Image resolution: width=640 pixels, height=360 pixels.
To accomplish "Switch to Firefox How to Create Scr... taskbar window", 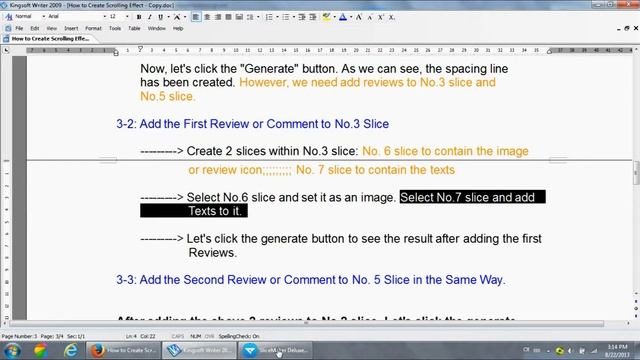I will tap(124, 351).
